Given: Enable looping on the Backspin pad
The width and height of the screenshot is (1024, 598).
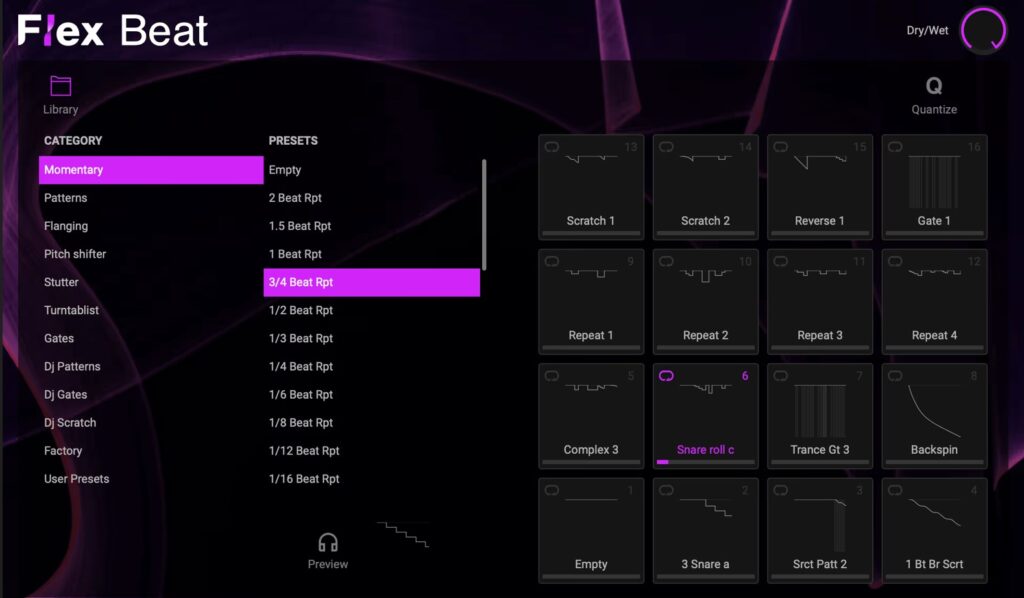Looking at the screenshot, I should pos(894,376).
